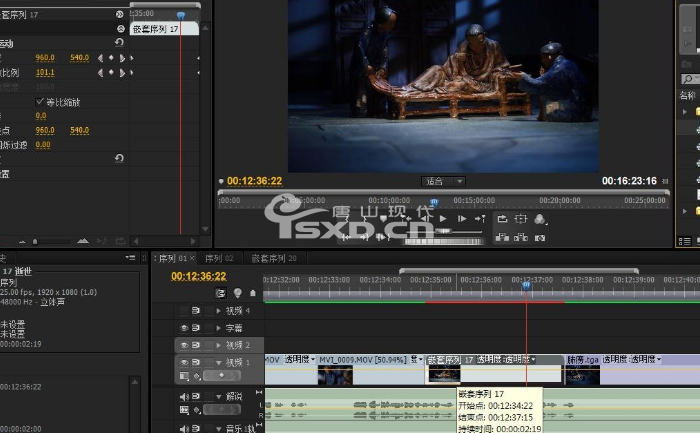Click the effect controls zoom slider handle
700x433 pixels.
click(35, 241)
